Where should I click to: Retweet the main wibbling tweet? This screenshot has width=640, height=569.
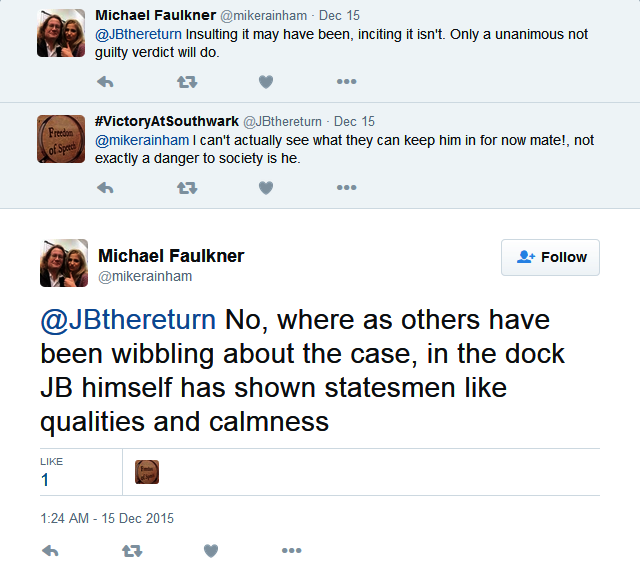[131, 551]
